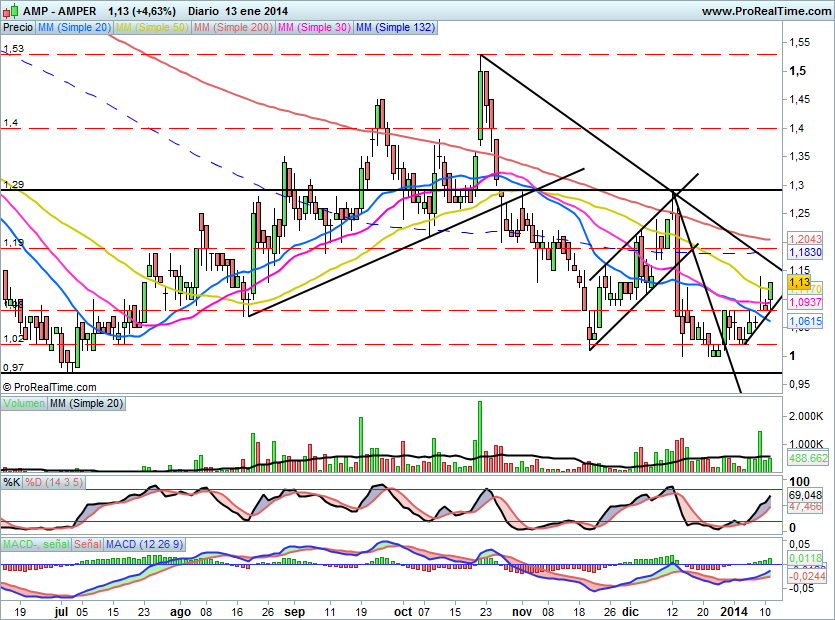Click the current price tag 1,13
Image resolution: width=835 pixels, height=620 pixels.
pos(799,282)
